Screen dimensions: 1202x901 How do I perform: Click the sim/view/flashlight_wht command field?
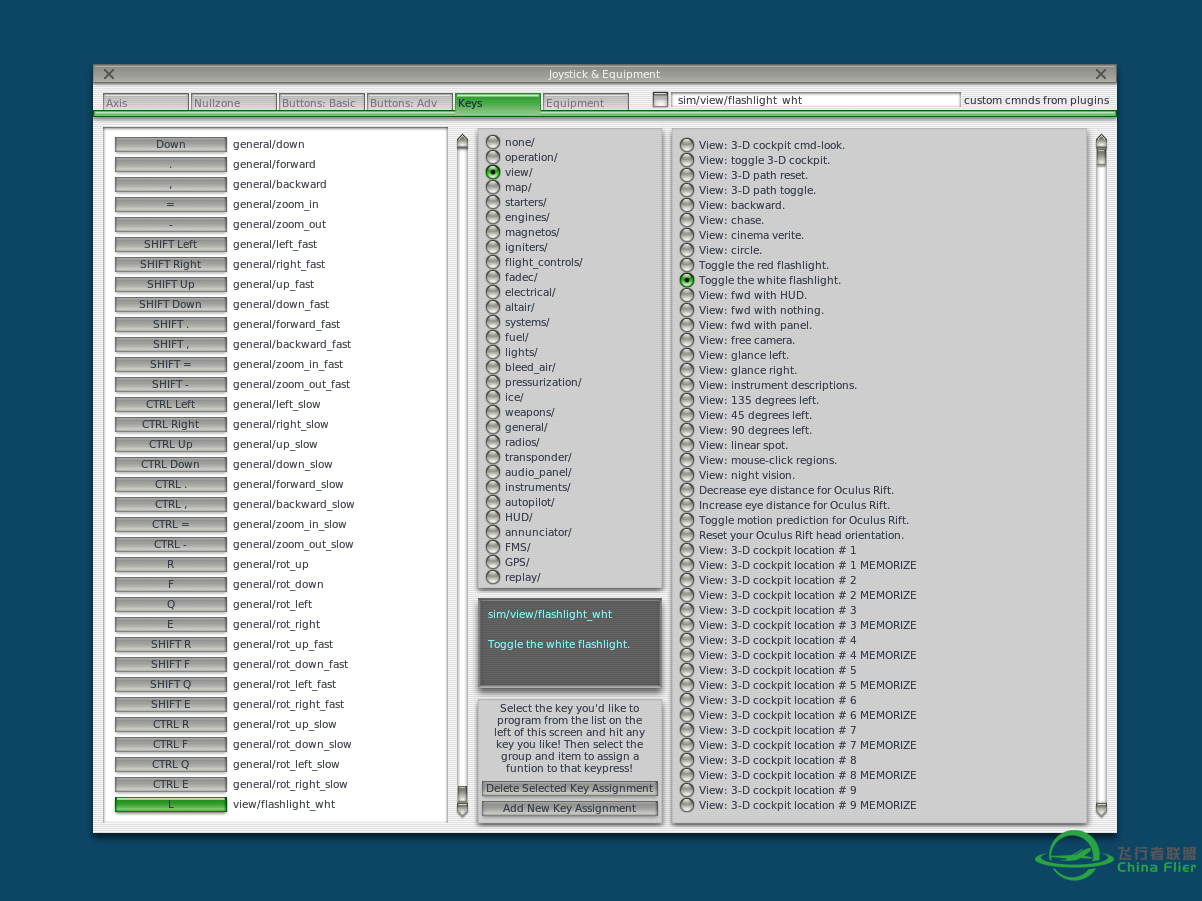tap(816, 100)
